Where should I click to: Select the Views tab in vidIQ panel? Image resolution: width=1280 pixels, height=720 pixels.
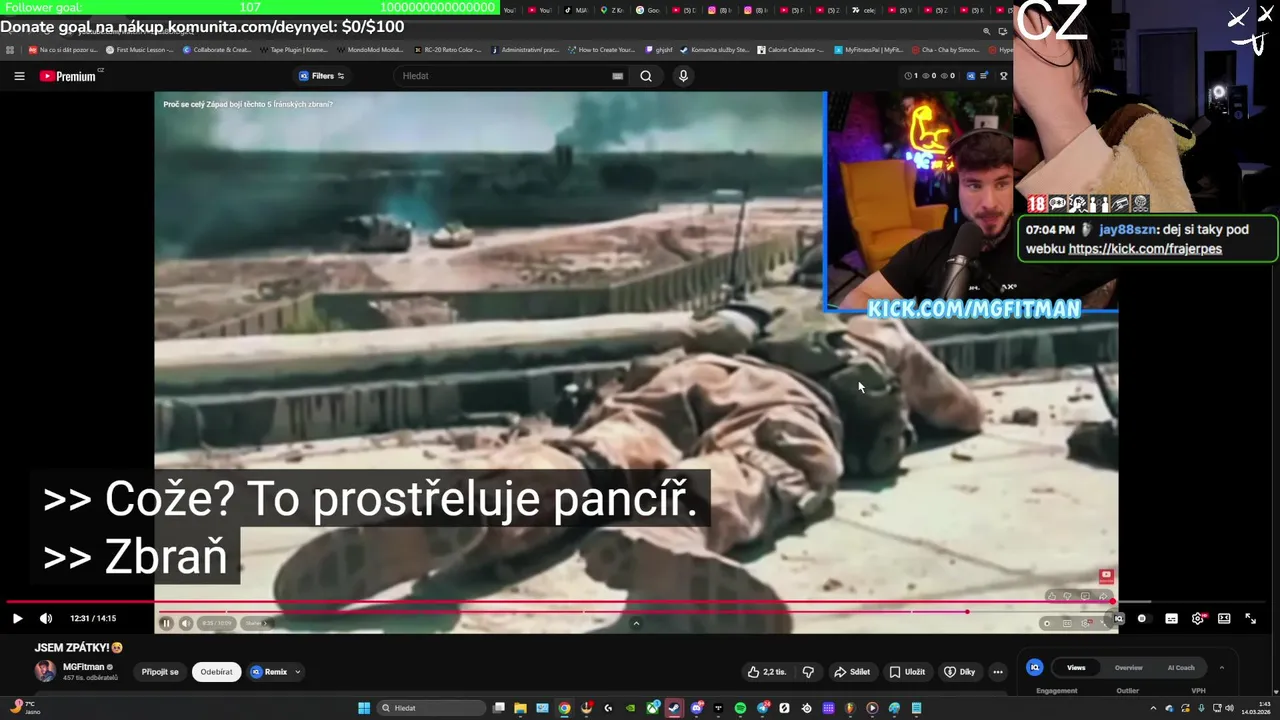click(1076, 667)
